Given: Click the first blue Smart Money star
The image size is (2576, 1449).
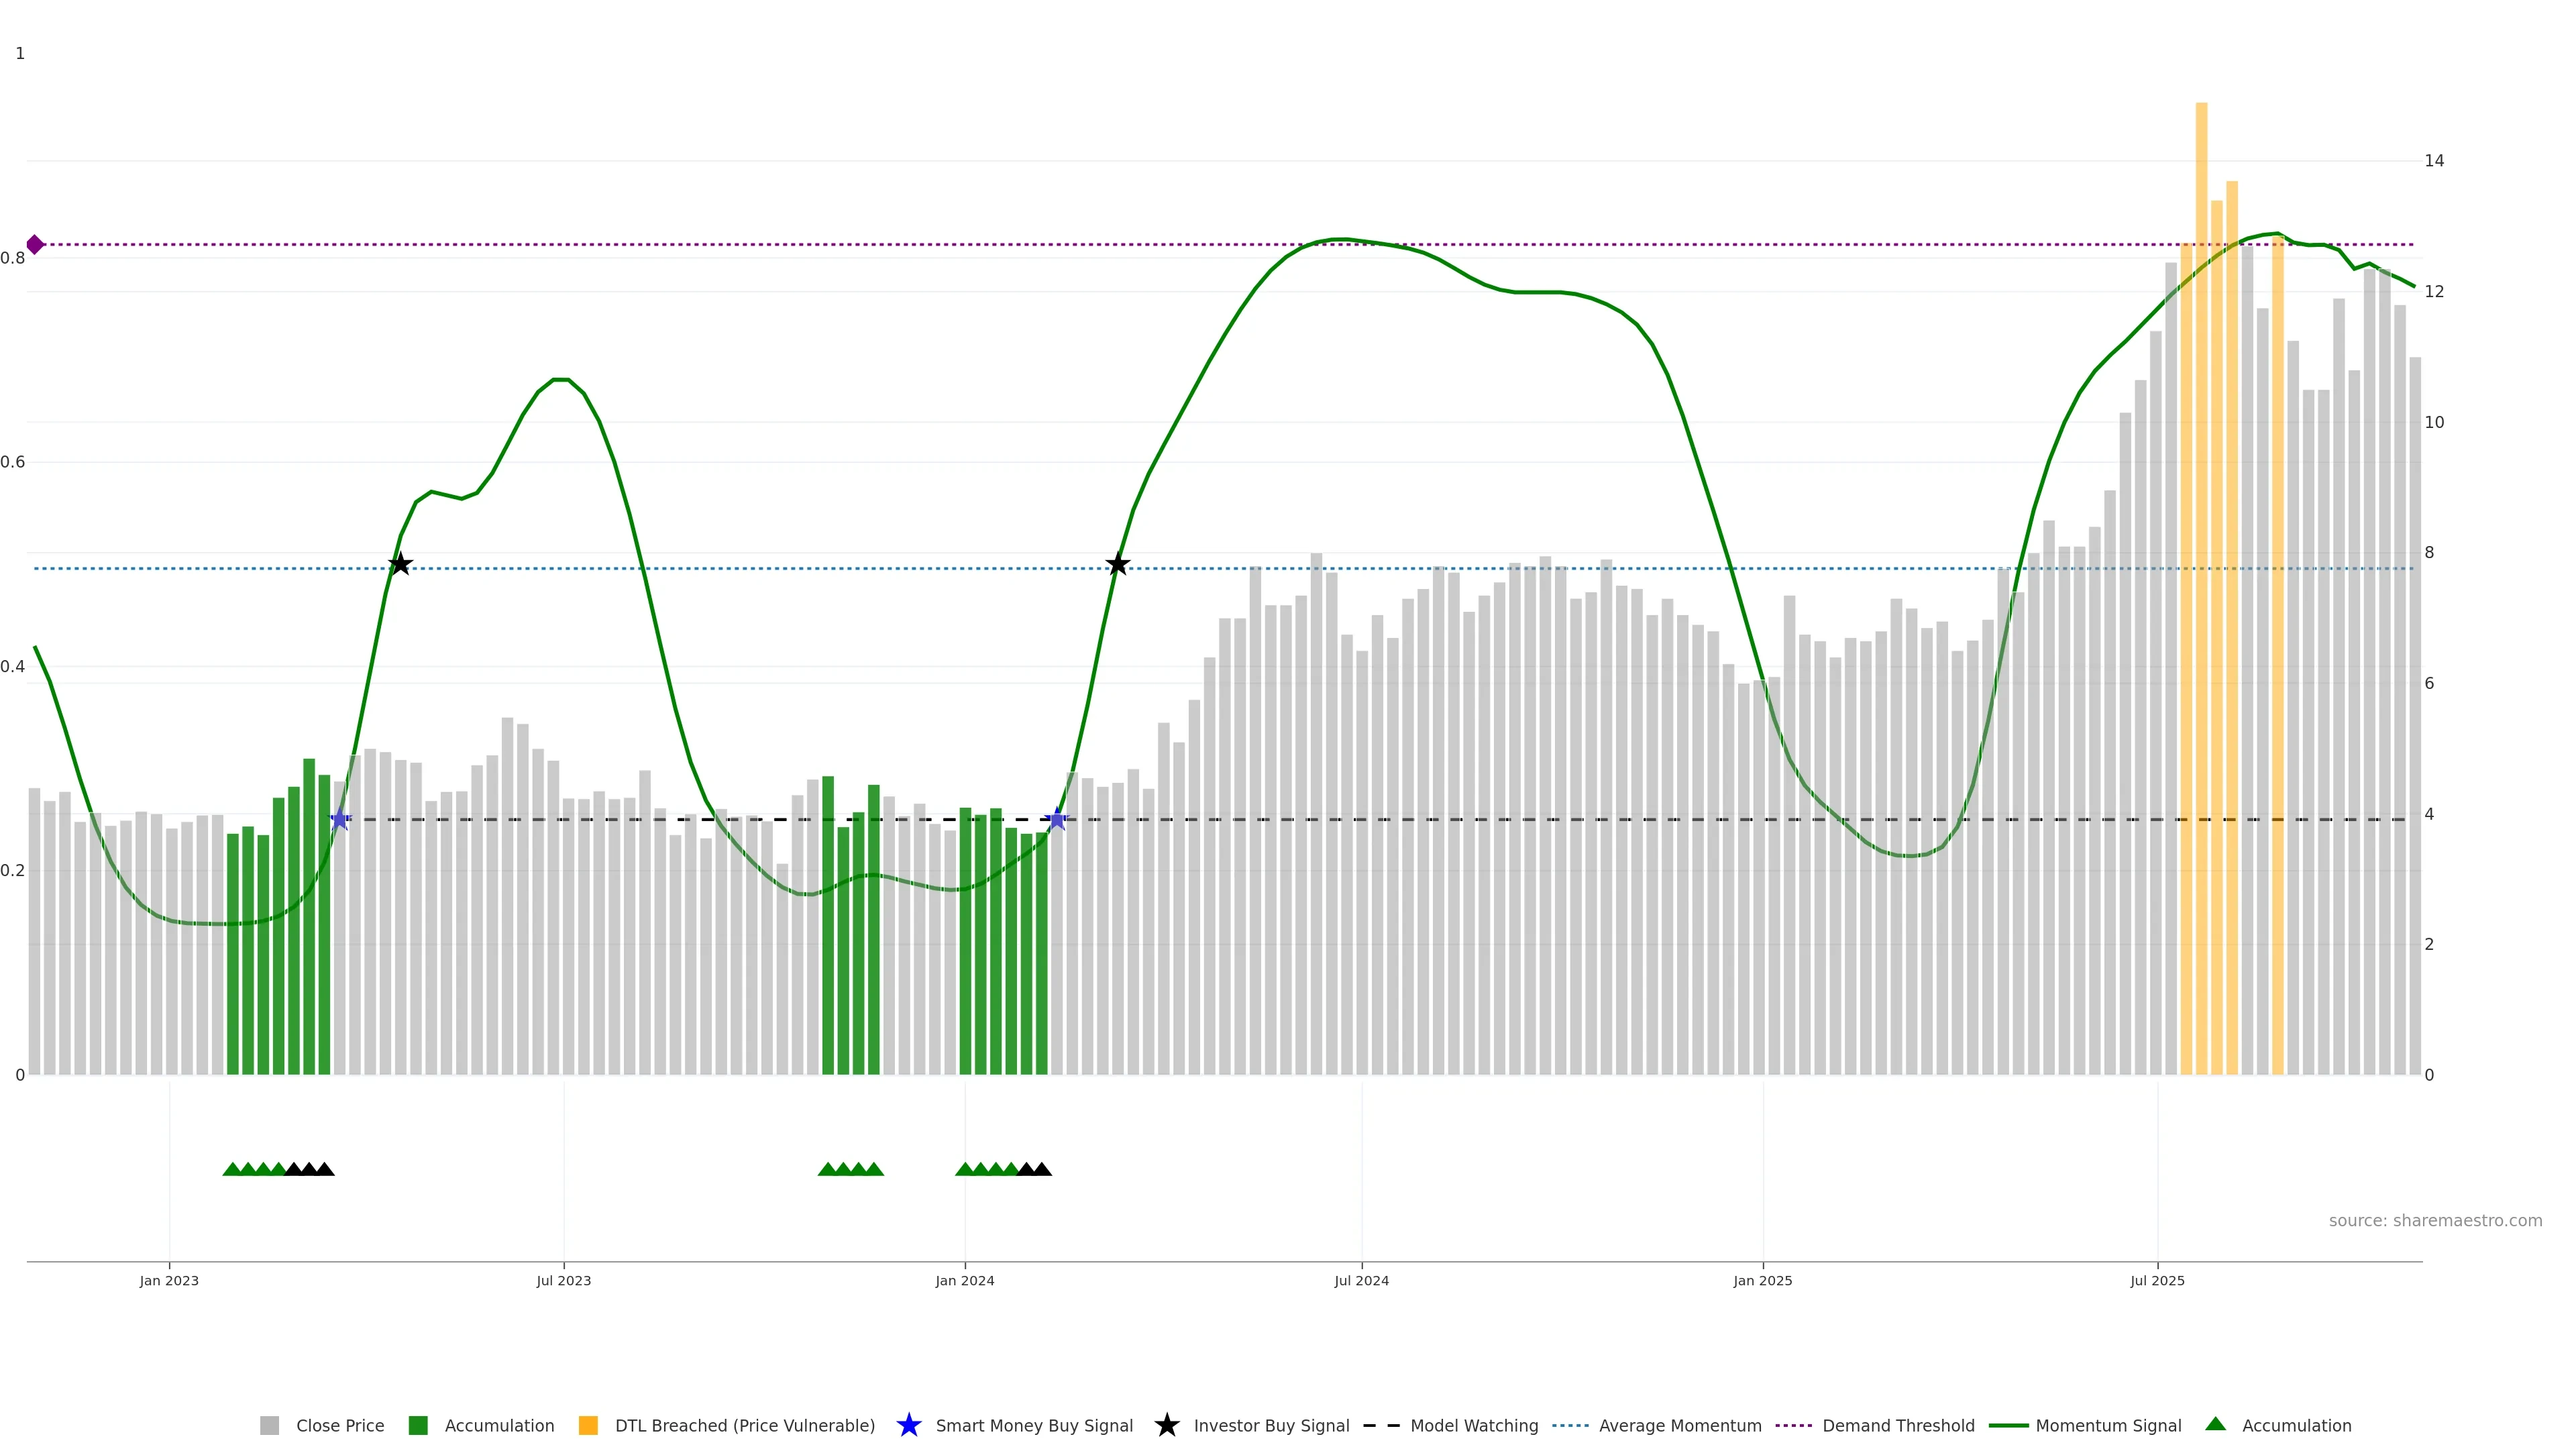Looking at the screenshot, I should (x=340, y=819).
